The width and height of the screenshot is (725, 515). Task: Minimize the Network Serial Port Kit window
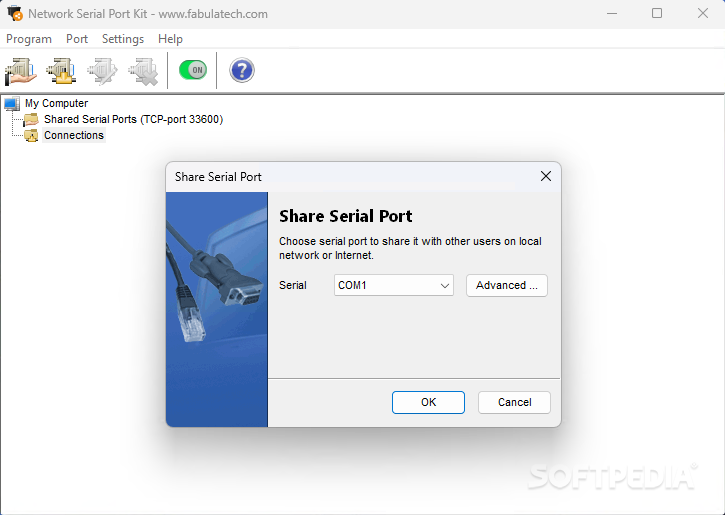[612, 14]
